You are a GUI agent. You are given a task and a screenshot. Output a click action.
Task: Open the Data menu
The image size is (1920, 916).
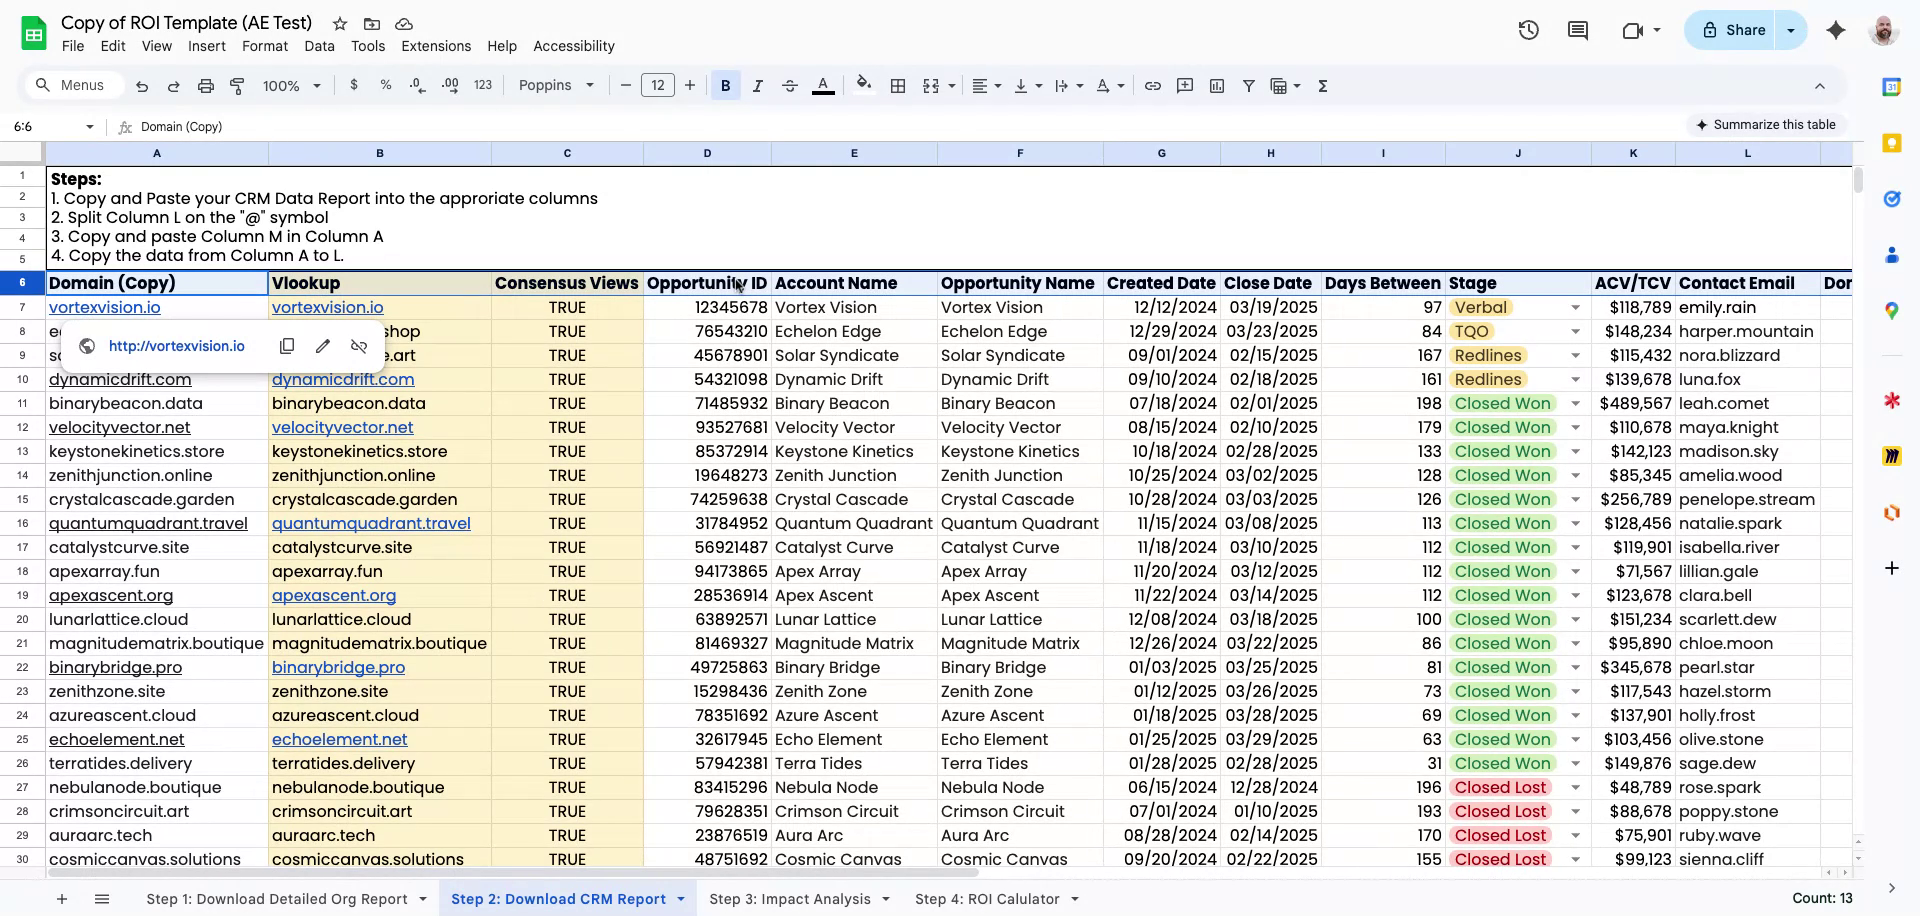click(x=319, y=46)
